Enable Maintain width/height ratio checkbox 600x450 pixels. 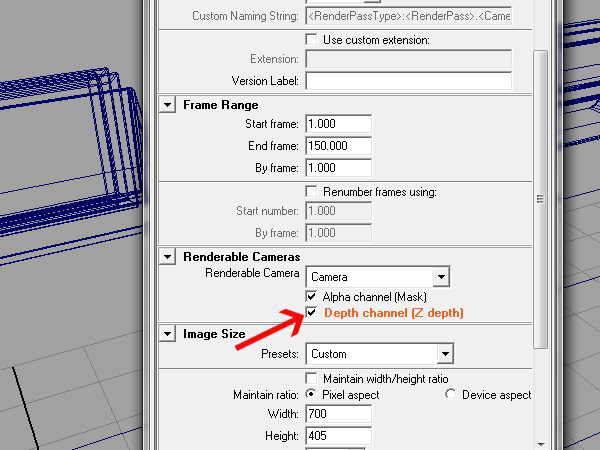(311, 378)
